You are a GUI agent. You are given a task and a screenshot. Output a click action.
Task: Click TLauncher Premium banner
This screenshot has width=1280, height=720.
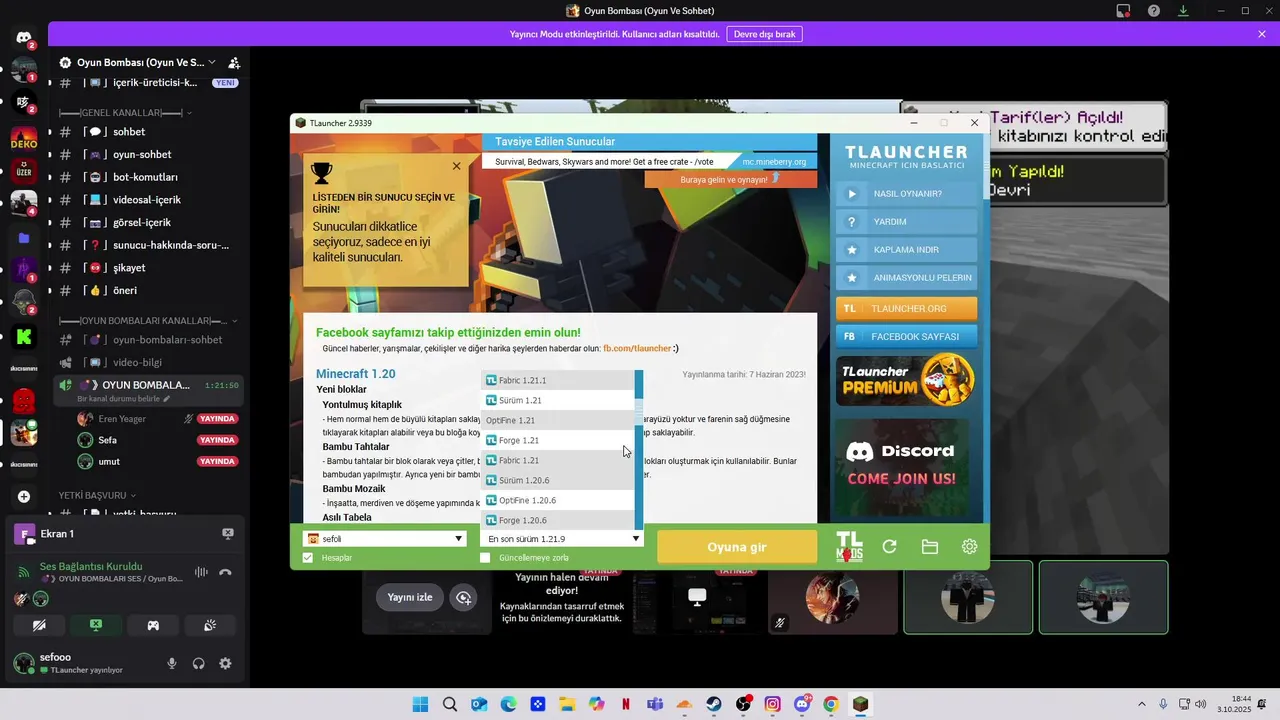click(x=907, y=379)
